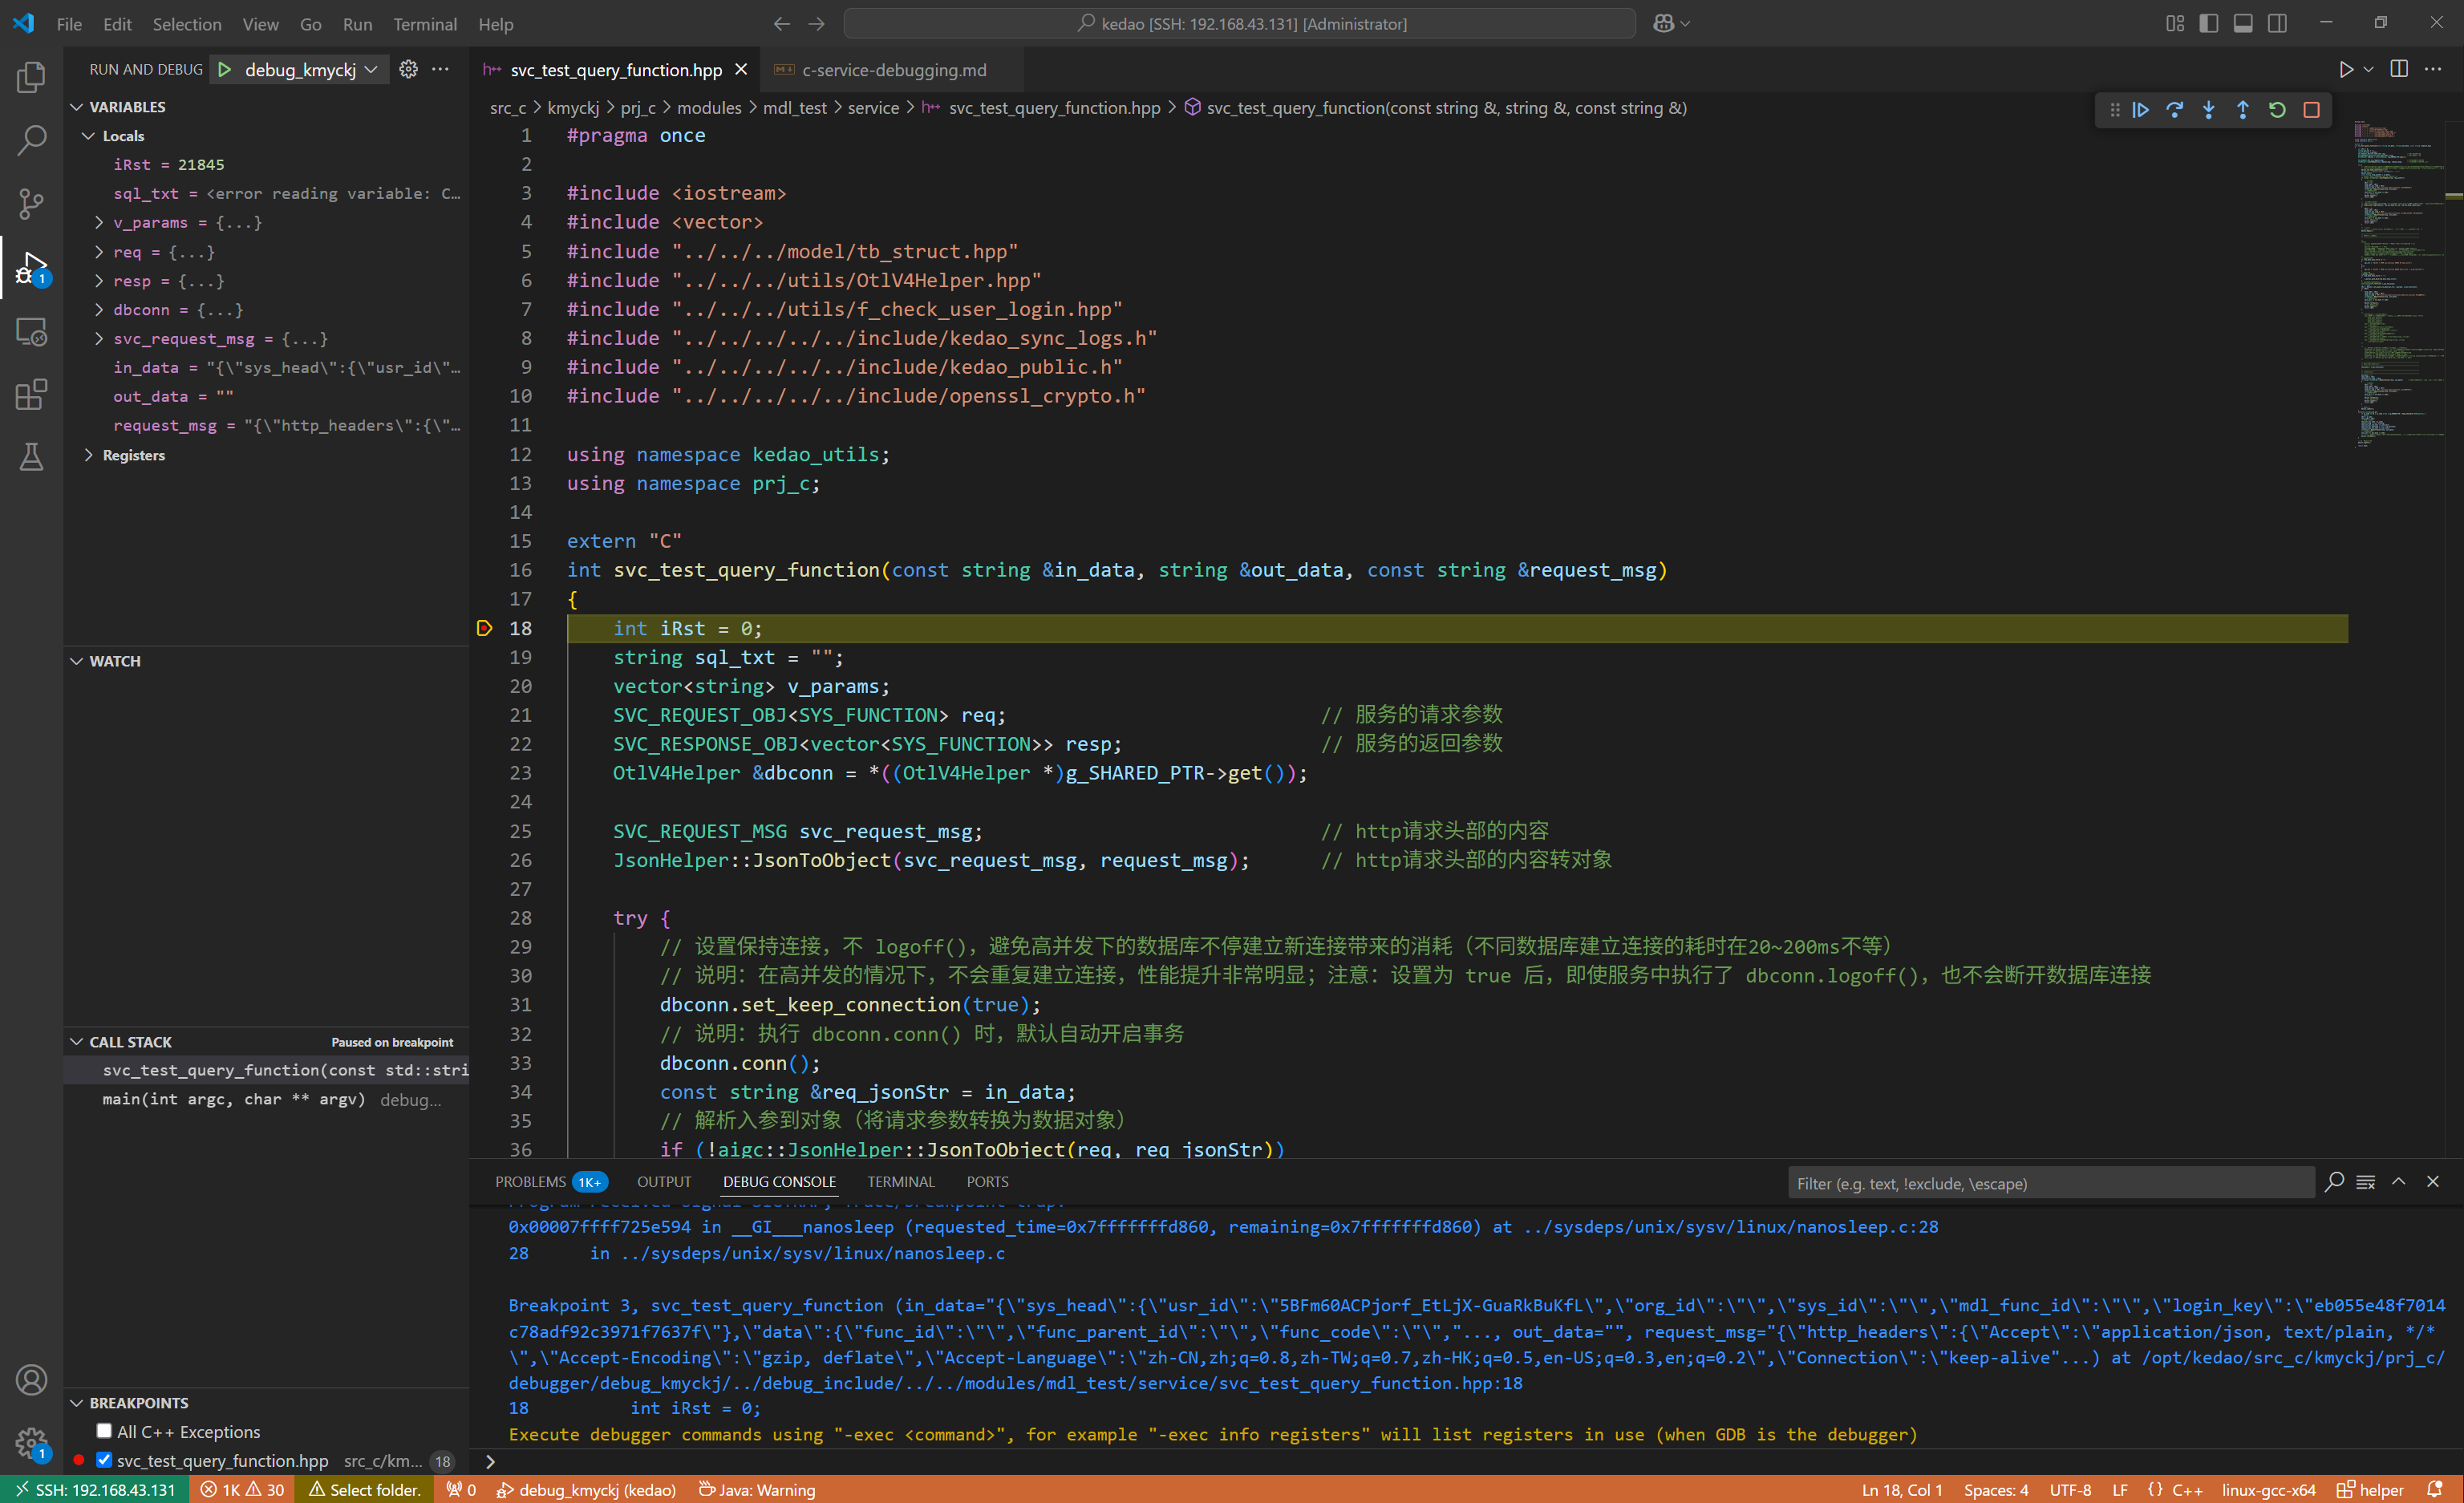This screenshot has height=1503, width=2464.
Task: Open the Selection menu
Action: [187, 24]
